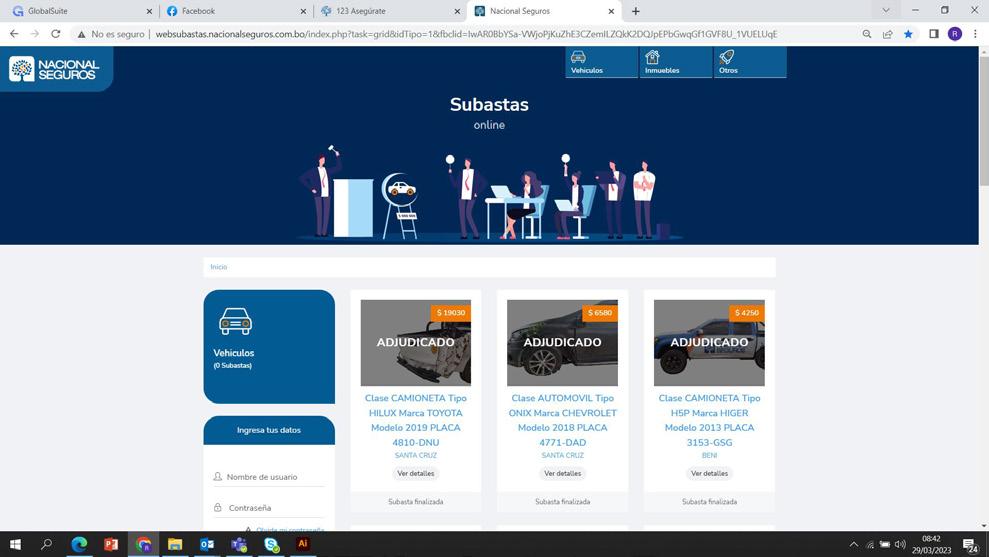Open the Chrome three-dot menu
This screenshot has width=989, height=557.
(975, 34)
